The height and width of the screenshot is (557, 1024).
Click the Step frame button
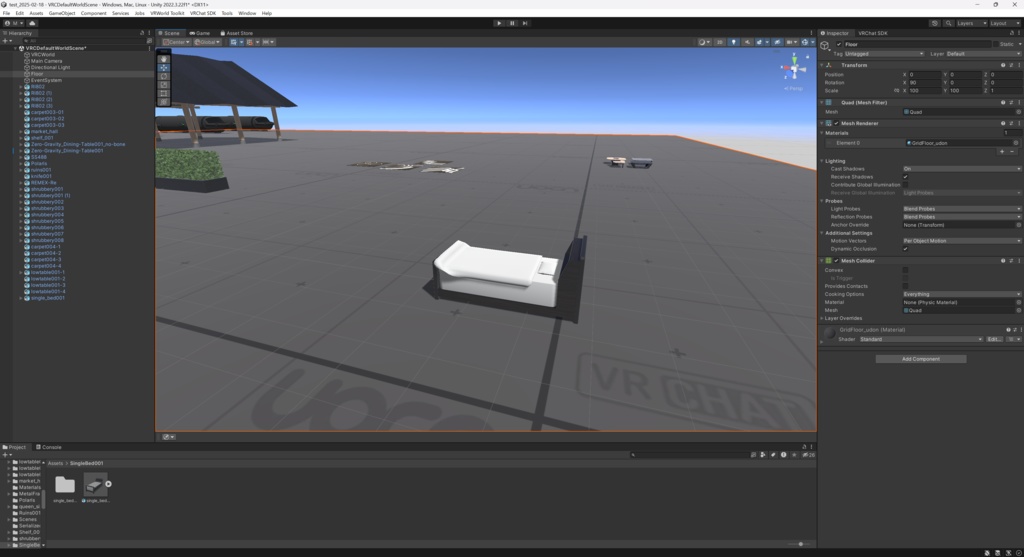pyautogui.click(x=525, y=23)
